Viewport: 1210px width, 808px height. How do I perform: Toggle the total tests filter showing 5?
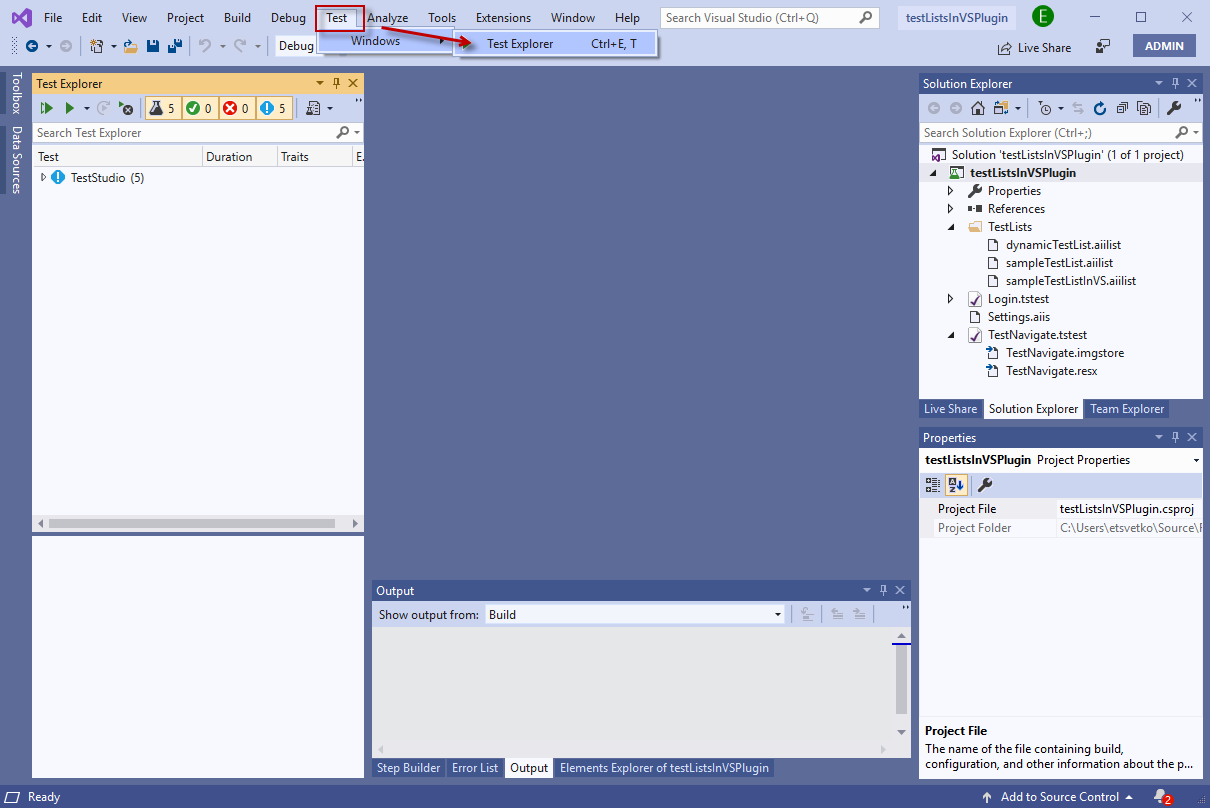[163, 108]
